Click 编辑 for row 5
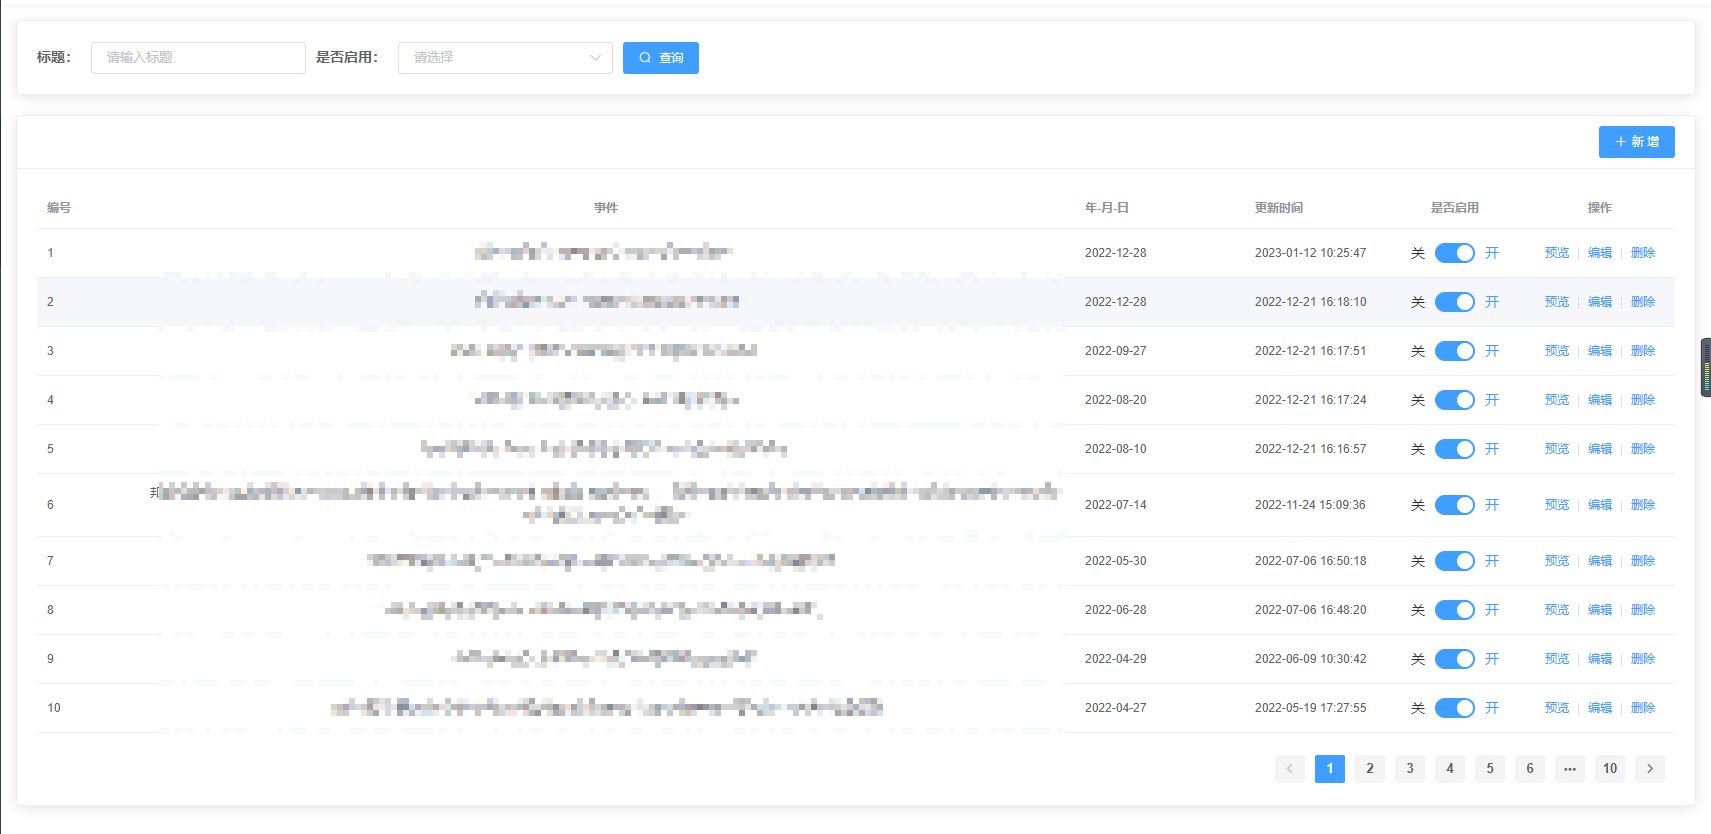The width and height of the screenshot is (1711, 834). (x=1600, y=449)
